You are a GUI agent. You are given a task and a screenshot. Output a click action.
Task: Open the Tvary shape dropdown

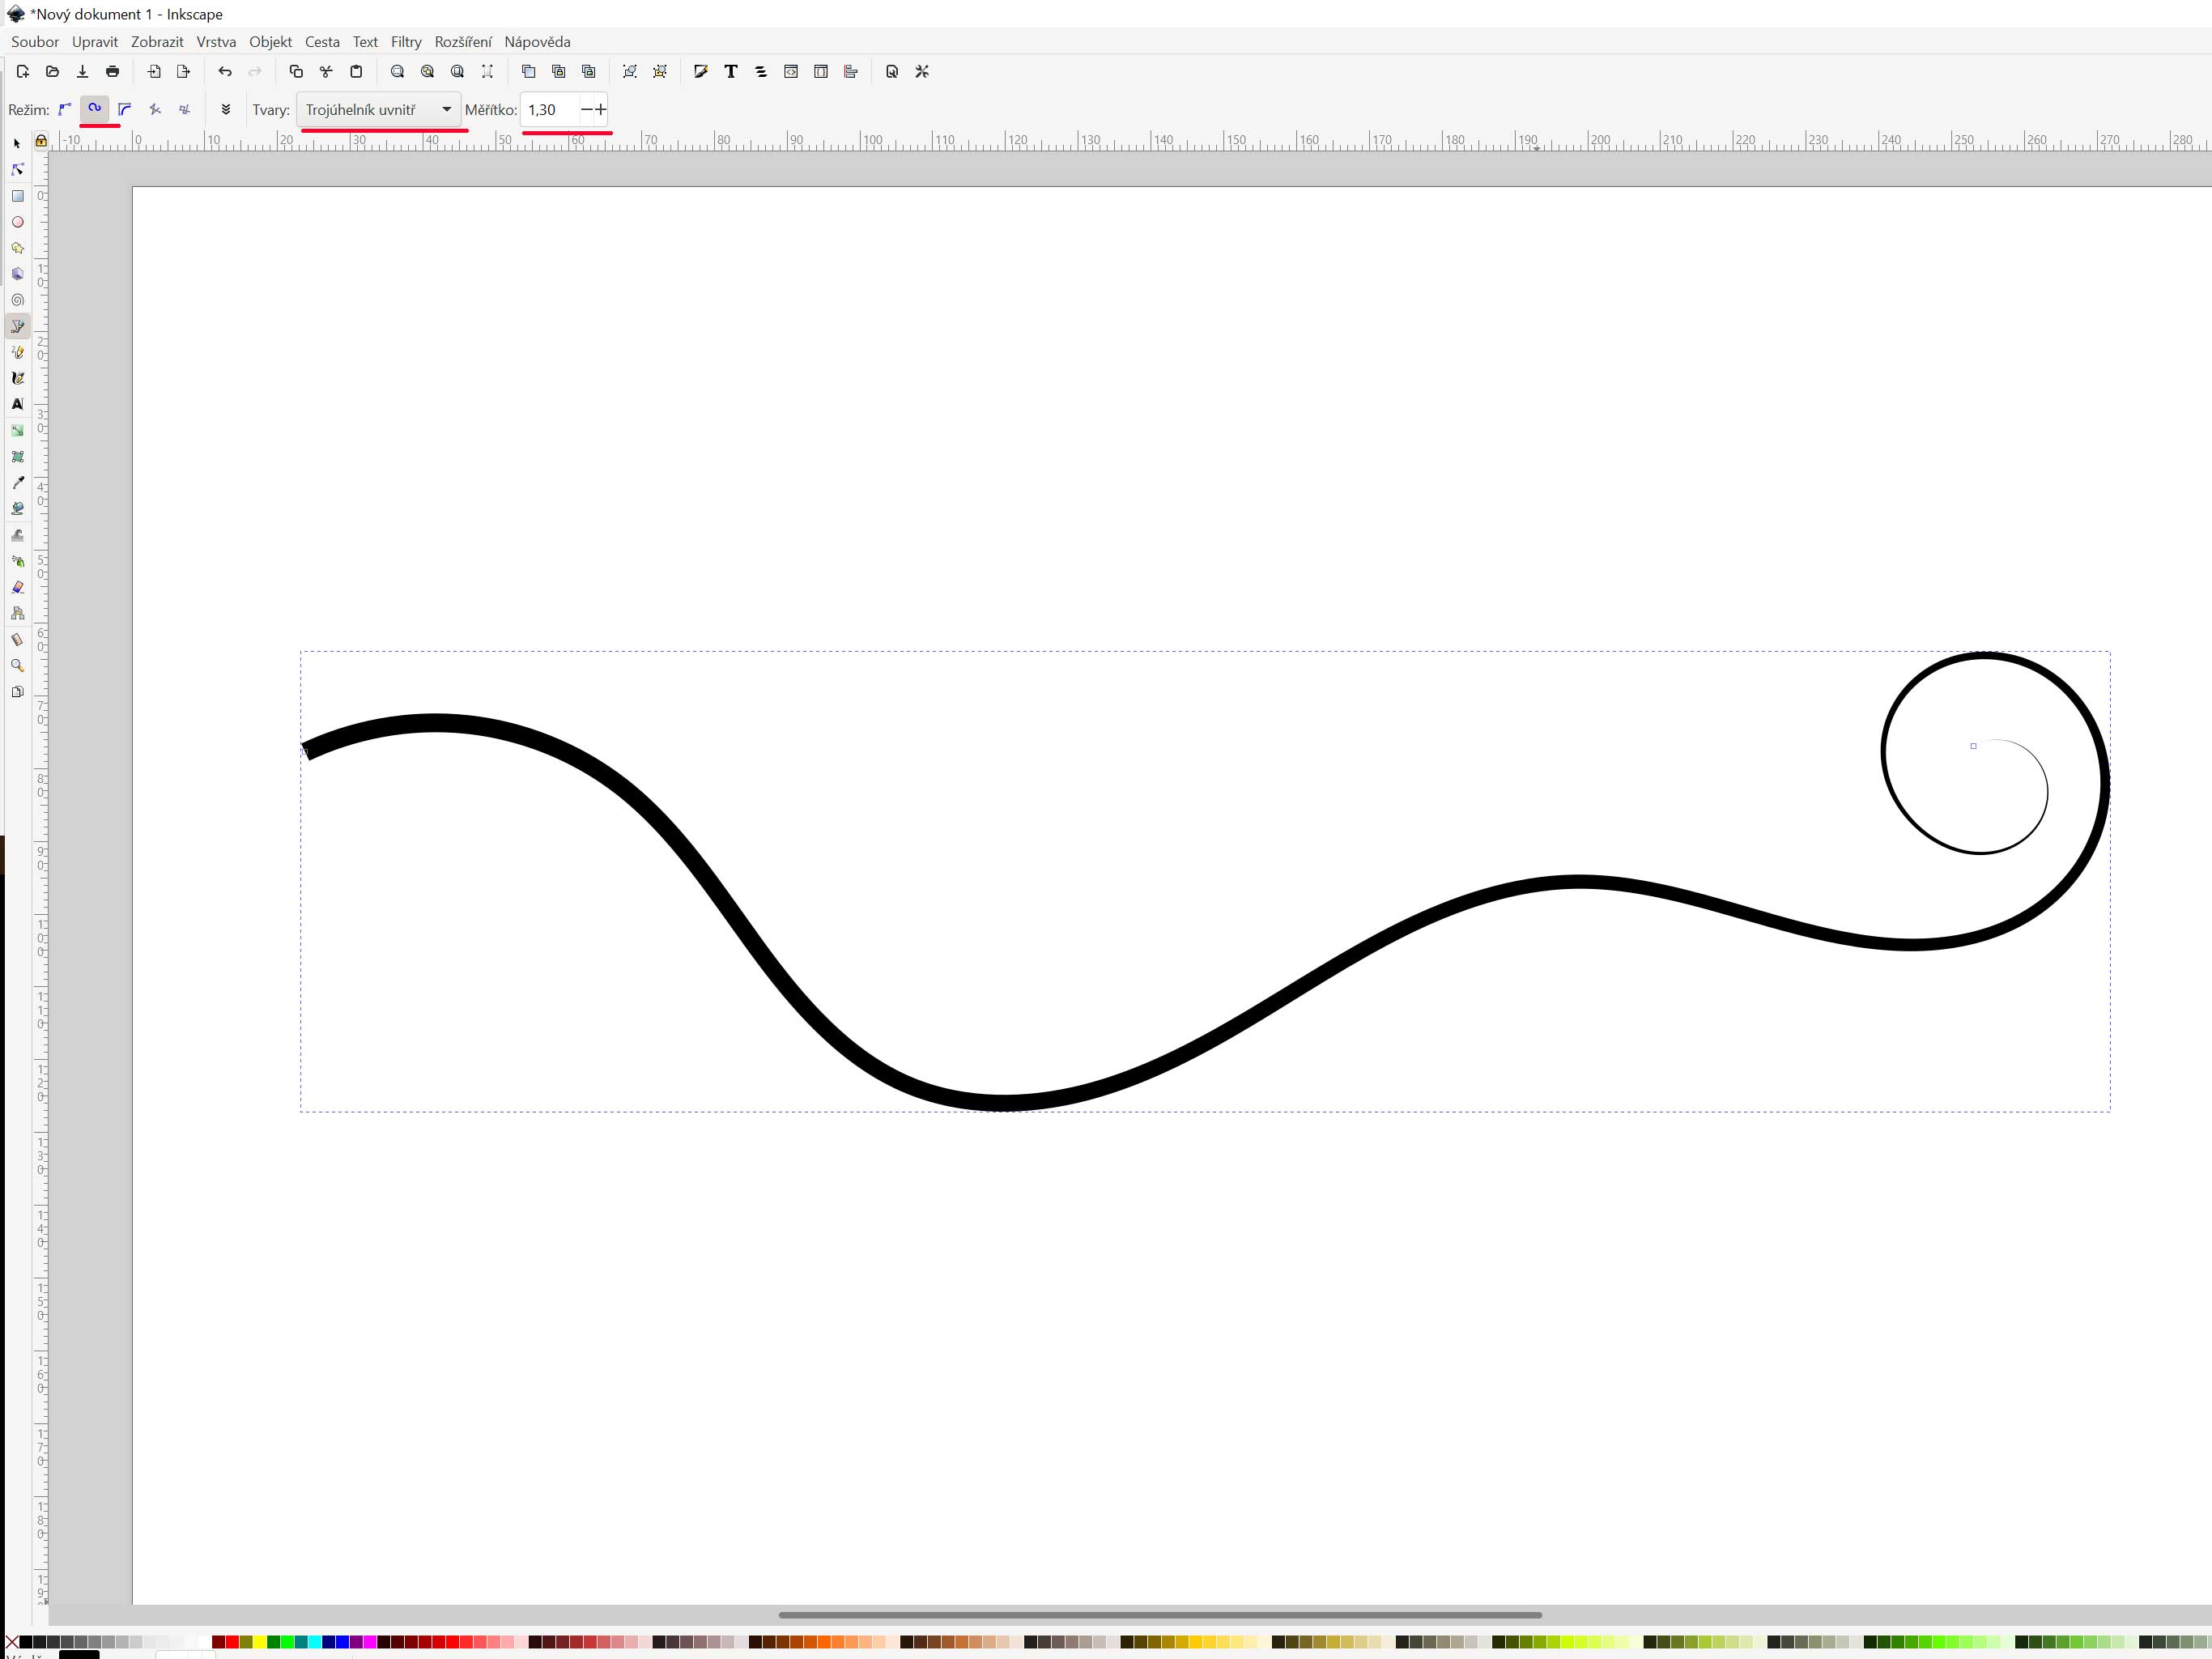378,109
